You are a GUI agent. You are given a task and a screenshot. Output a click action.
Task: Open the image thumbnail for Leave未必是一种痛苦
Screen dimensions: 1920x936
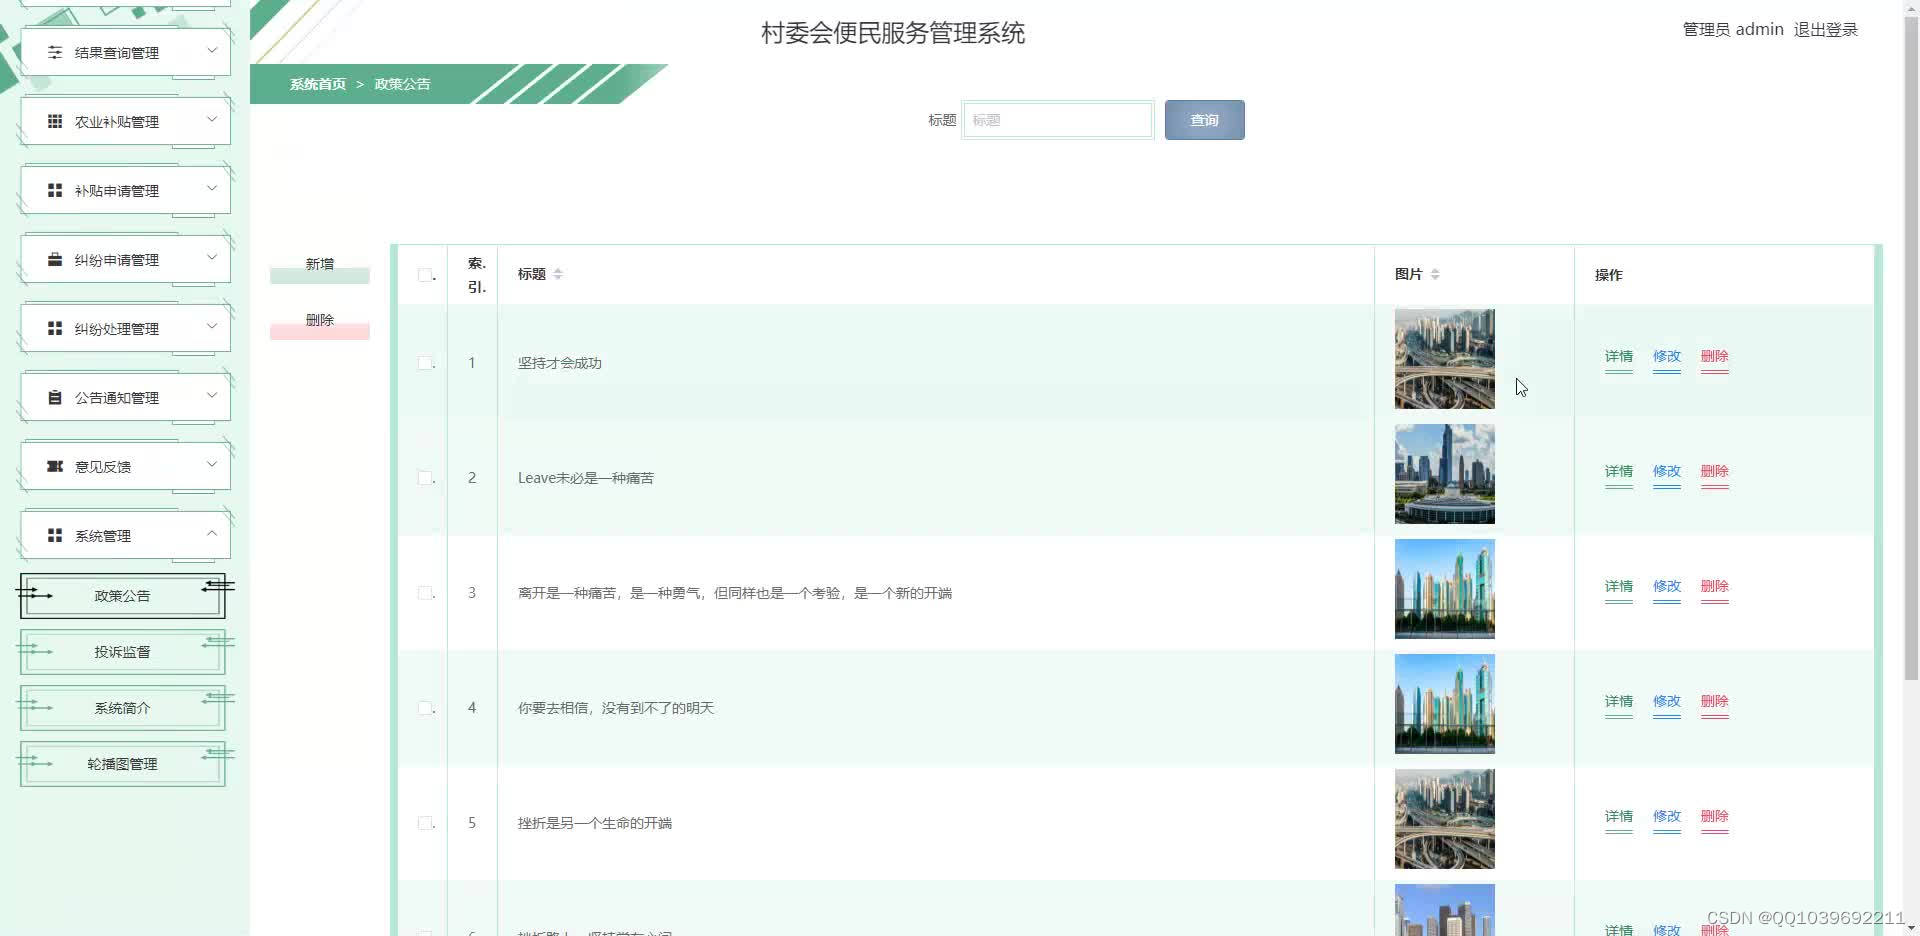1444,474
